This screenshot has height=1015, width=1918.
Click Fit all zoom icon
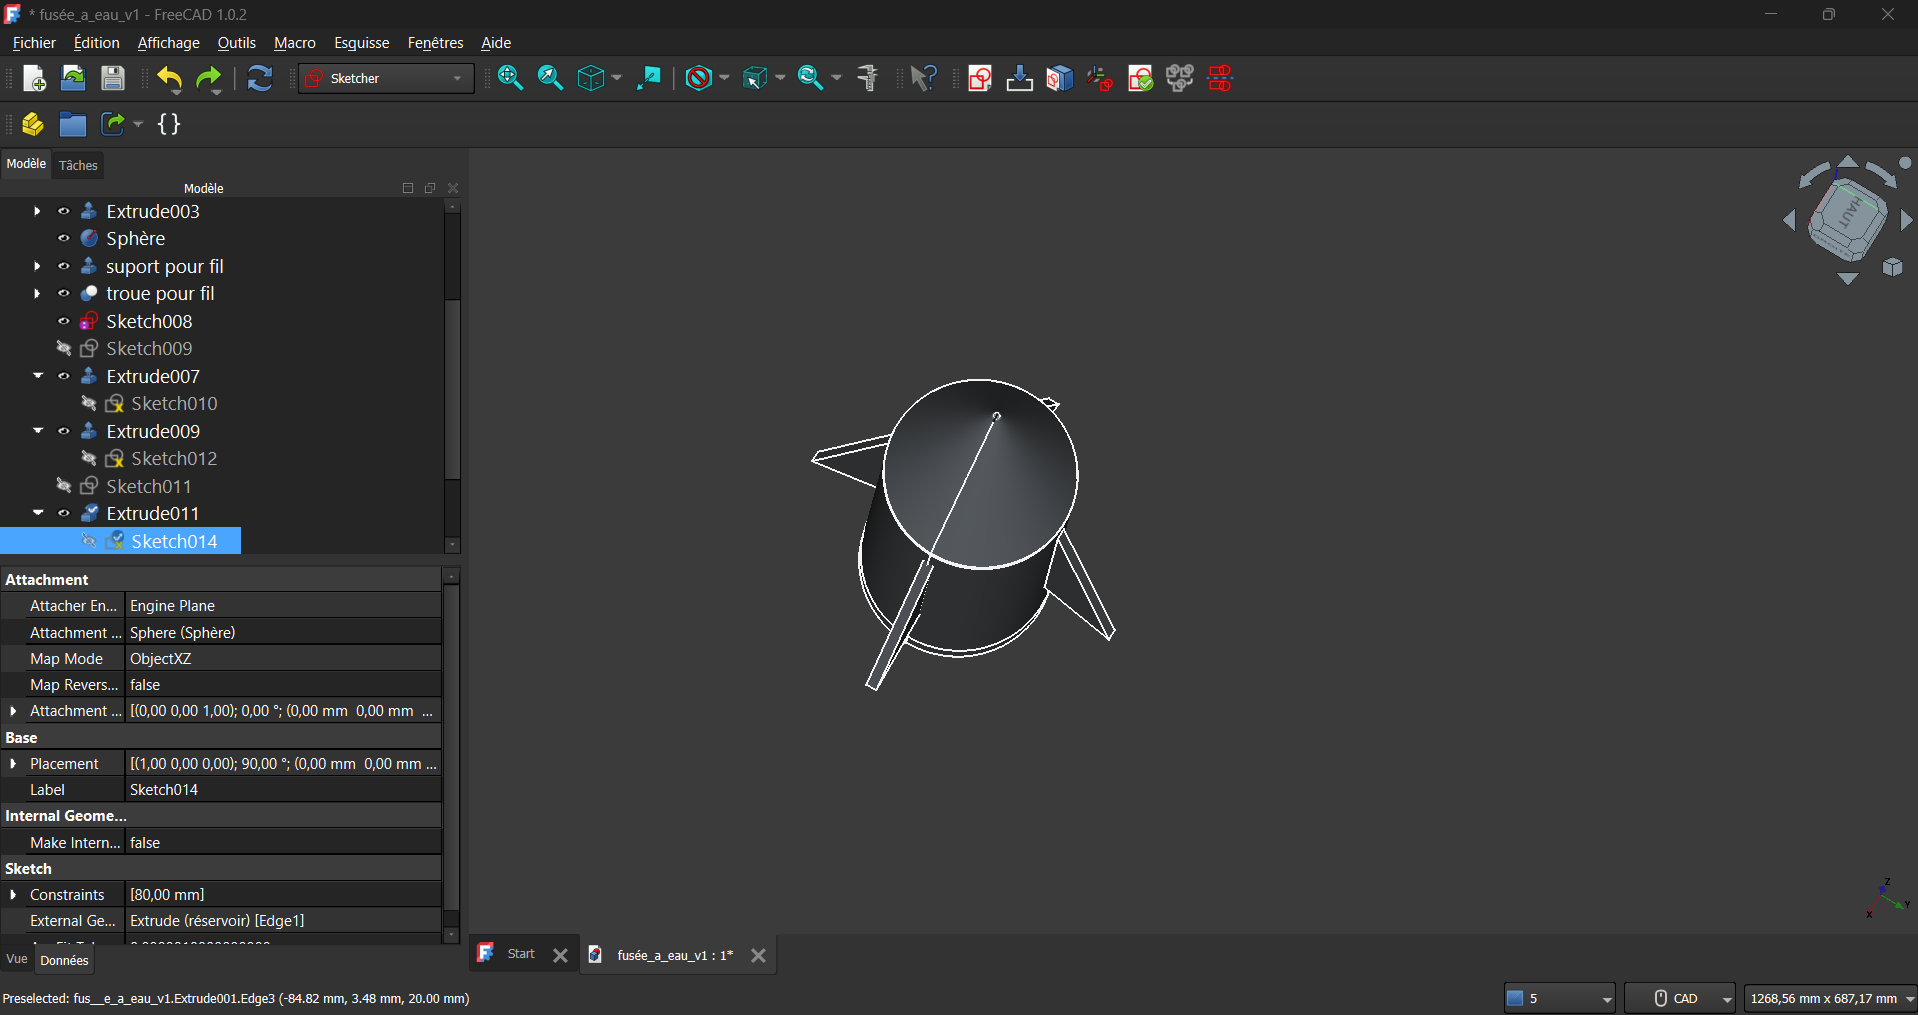click(510, 79)
